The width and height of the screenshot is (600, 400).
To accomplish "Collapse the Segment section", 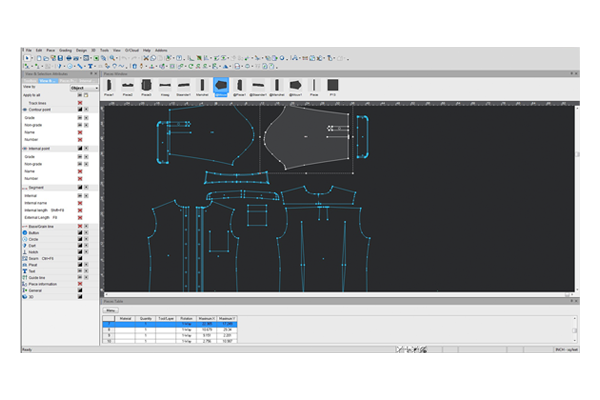I will 25,187.
